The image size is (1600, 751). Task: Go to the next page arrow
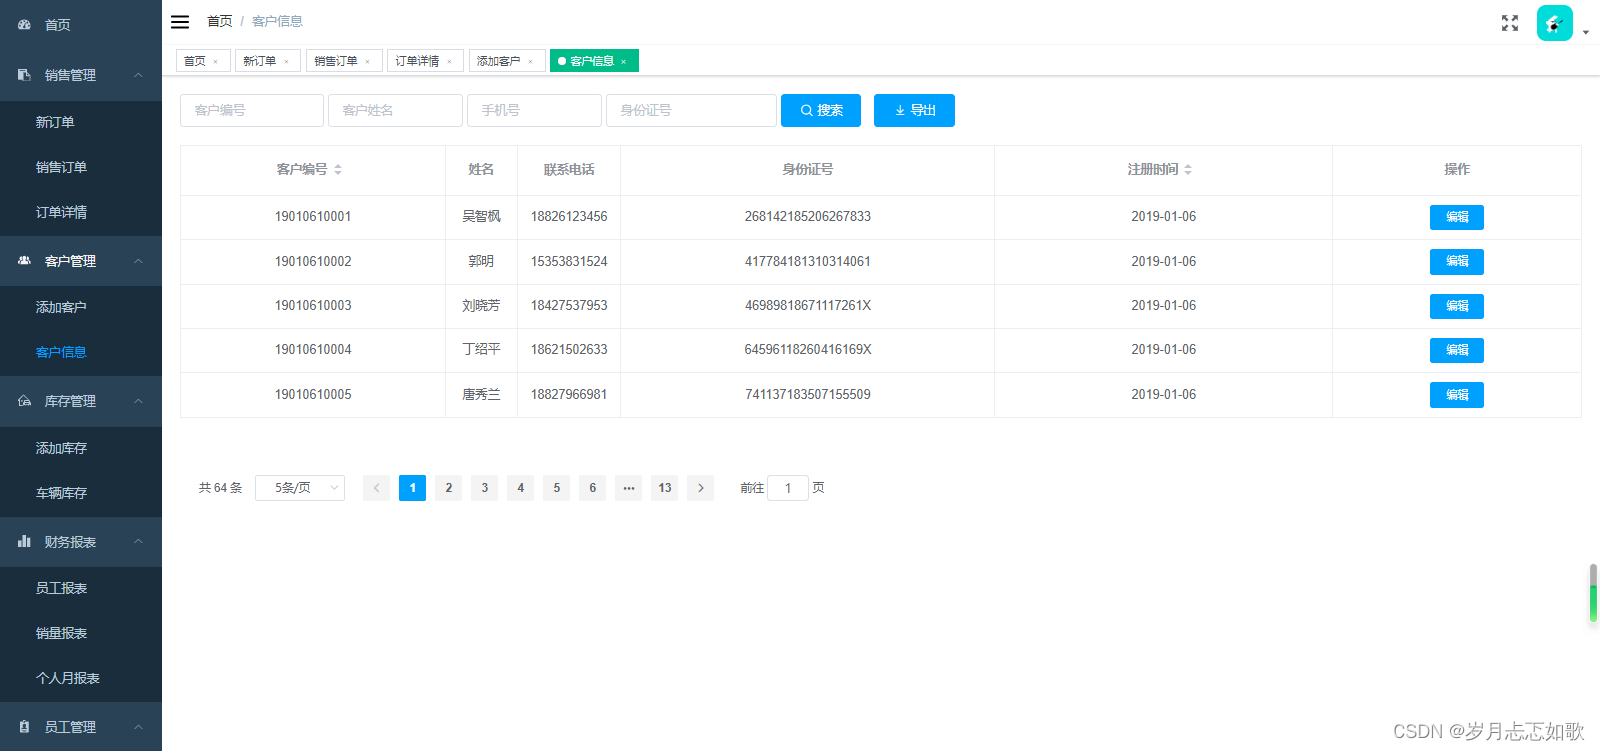coord(701,488)
